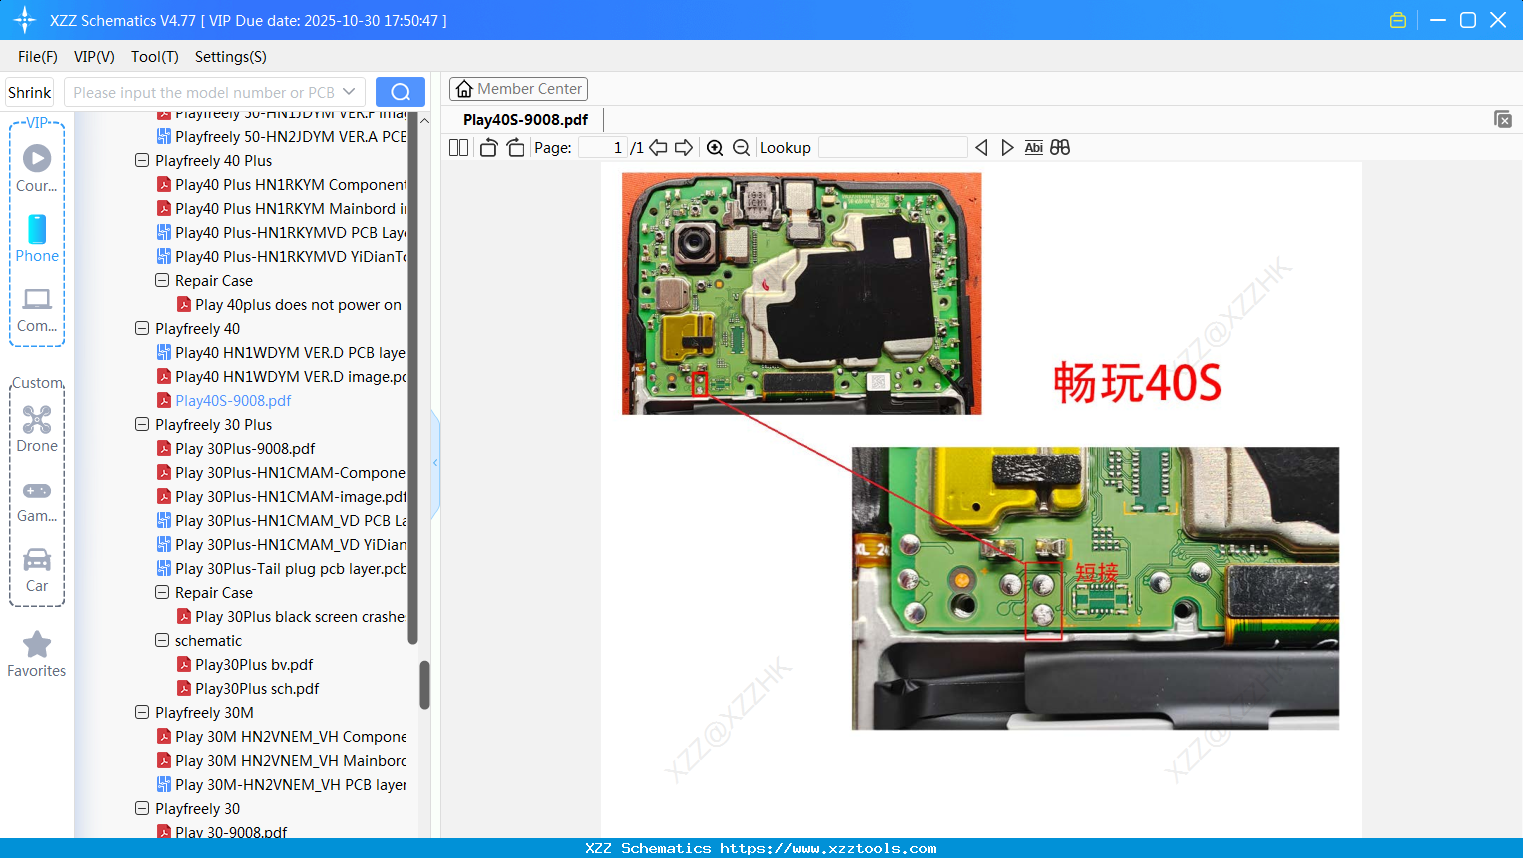Open Play40 Plus HN1RKYM Mainbord image
This screenshot has width=1523, height=858.
click(x=290, y=208)
